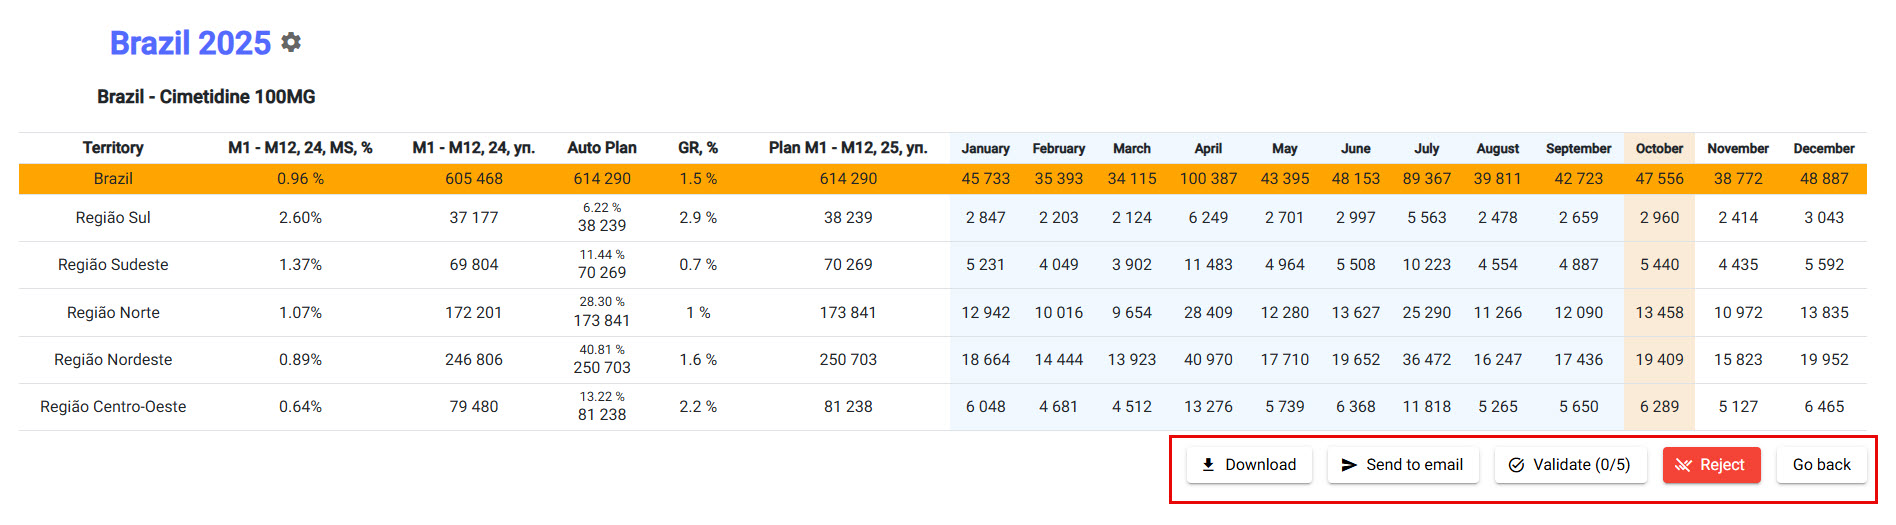Click the Auto Plan column header
This screenshot has width=1896, height=525.
click(x=602, y=148)
